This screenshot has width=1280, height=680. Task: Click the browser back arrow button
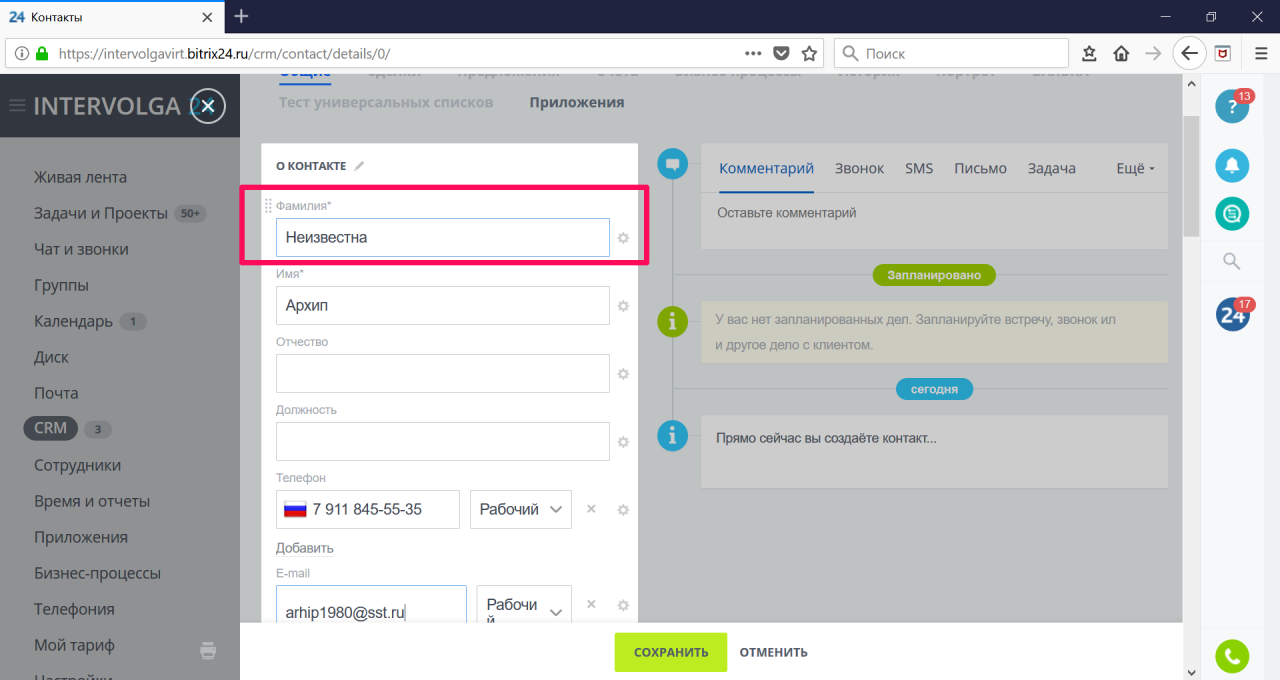[x=1188, y=53]
